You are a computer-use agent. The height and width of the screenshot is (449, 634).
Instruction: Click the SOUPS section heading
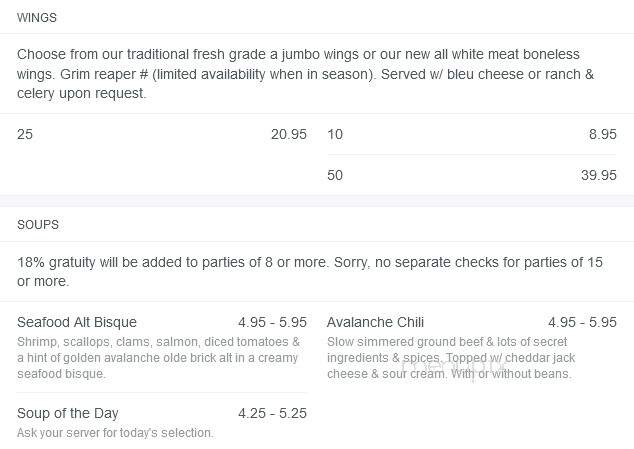(x=38, y=224)
